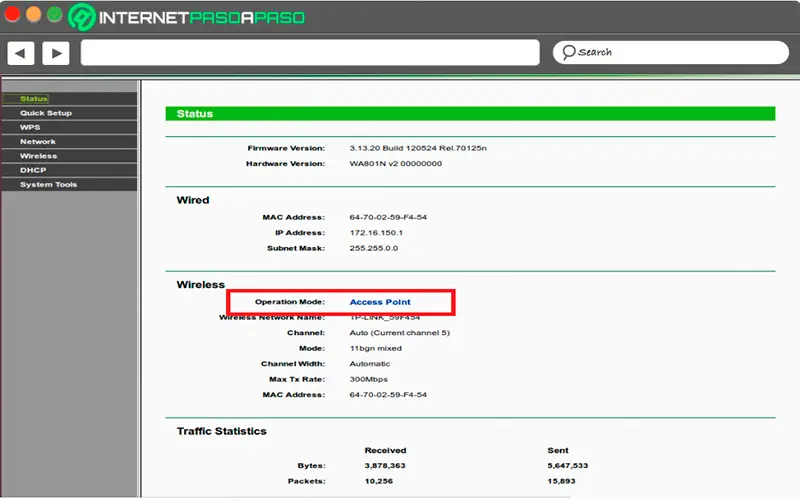Click the orange minimize window dot
800x500 pixels.
[x=33, y=14]
